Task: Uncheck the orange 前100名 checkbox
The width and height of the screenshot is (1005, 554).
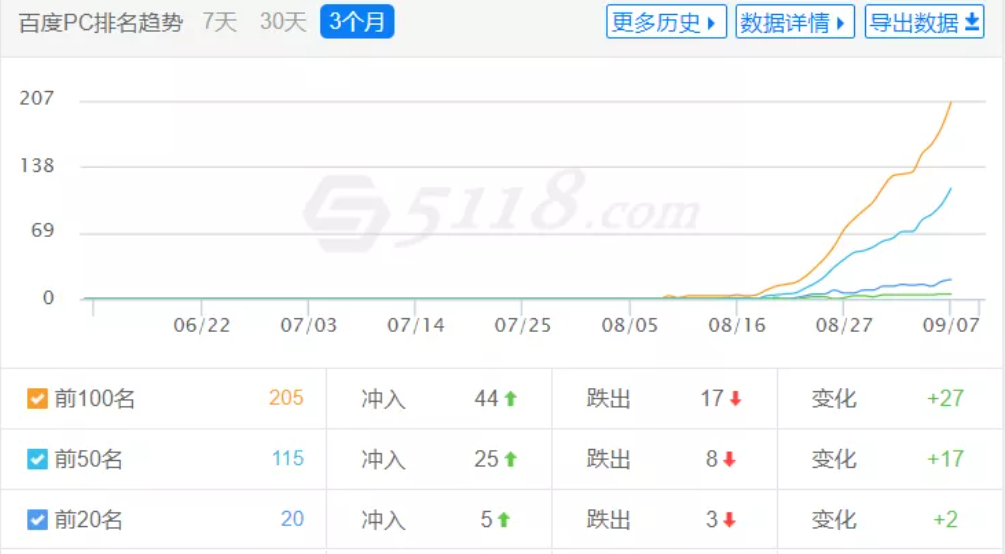Action: tap(37, 398)
